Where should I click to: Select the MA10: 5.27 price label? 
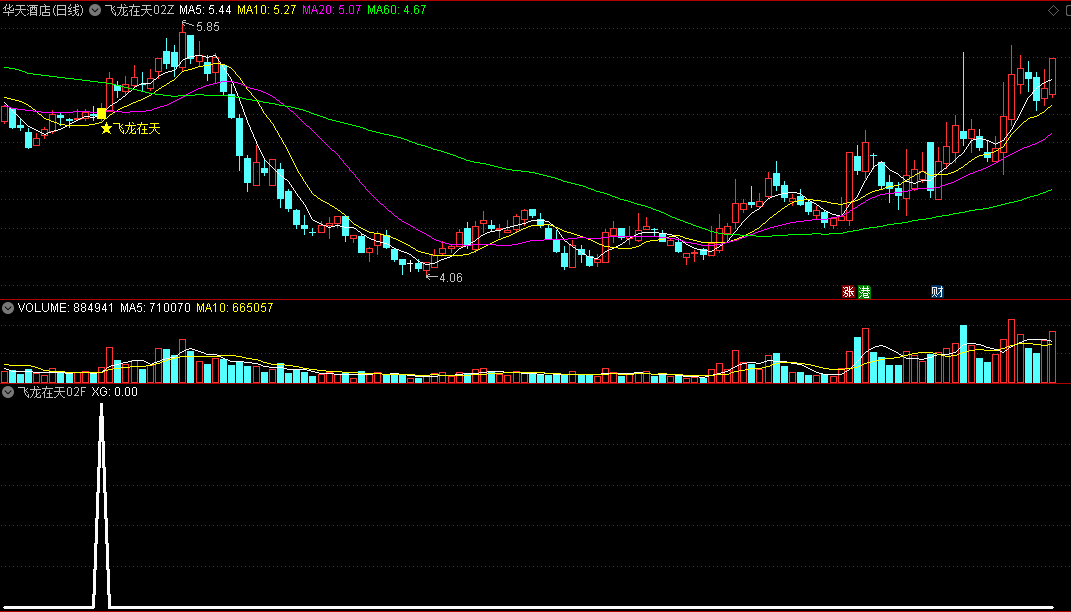266,10
